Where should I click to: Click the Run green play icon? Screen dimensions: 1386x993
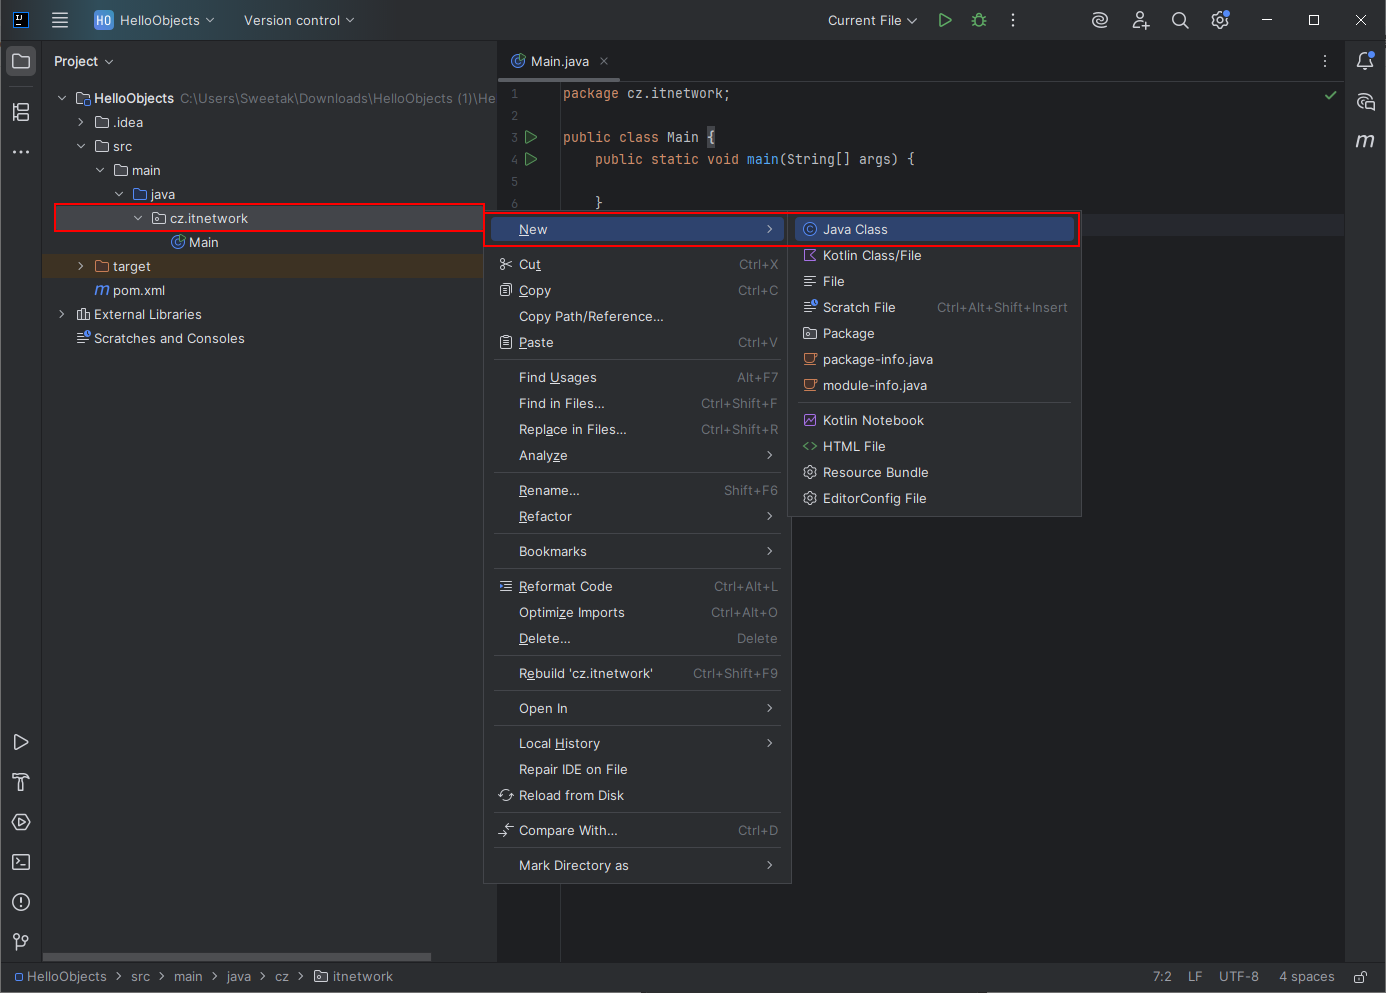point(945,20)
